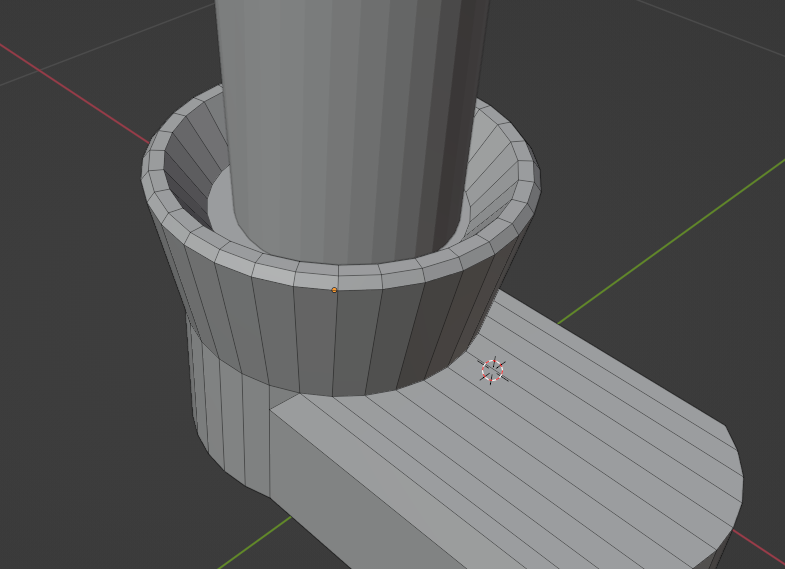Viewport: 785px width, 569px height.
Task: Click the 3D cursor crosshair
Action: pos(493,369)
